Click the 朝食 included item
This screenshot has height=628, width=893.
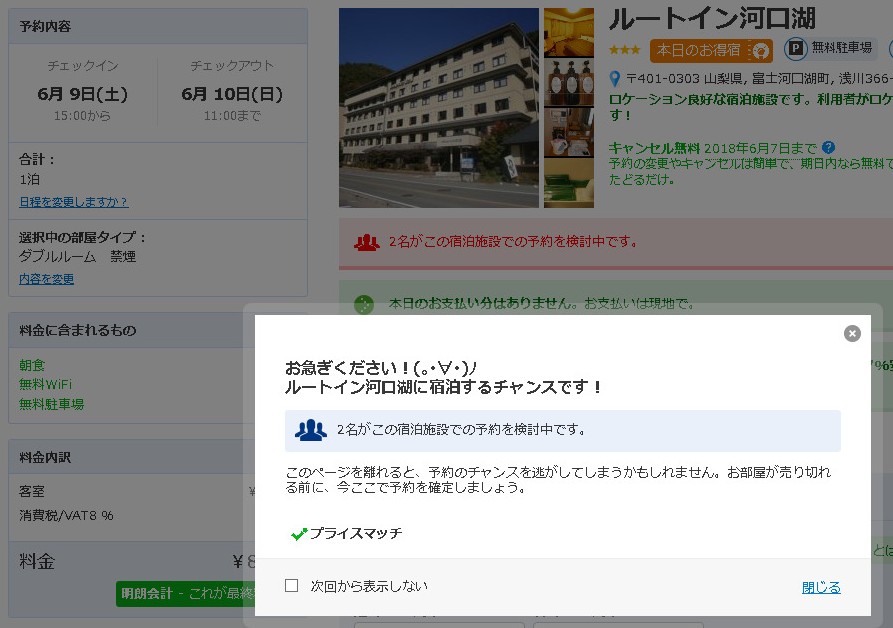point(32,365)
